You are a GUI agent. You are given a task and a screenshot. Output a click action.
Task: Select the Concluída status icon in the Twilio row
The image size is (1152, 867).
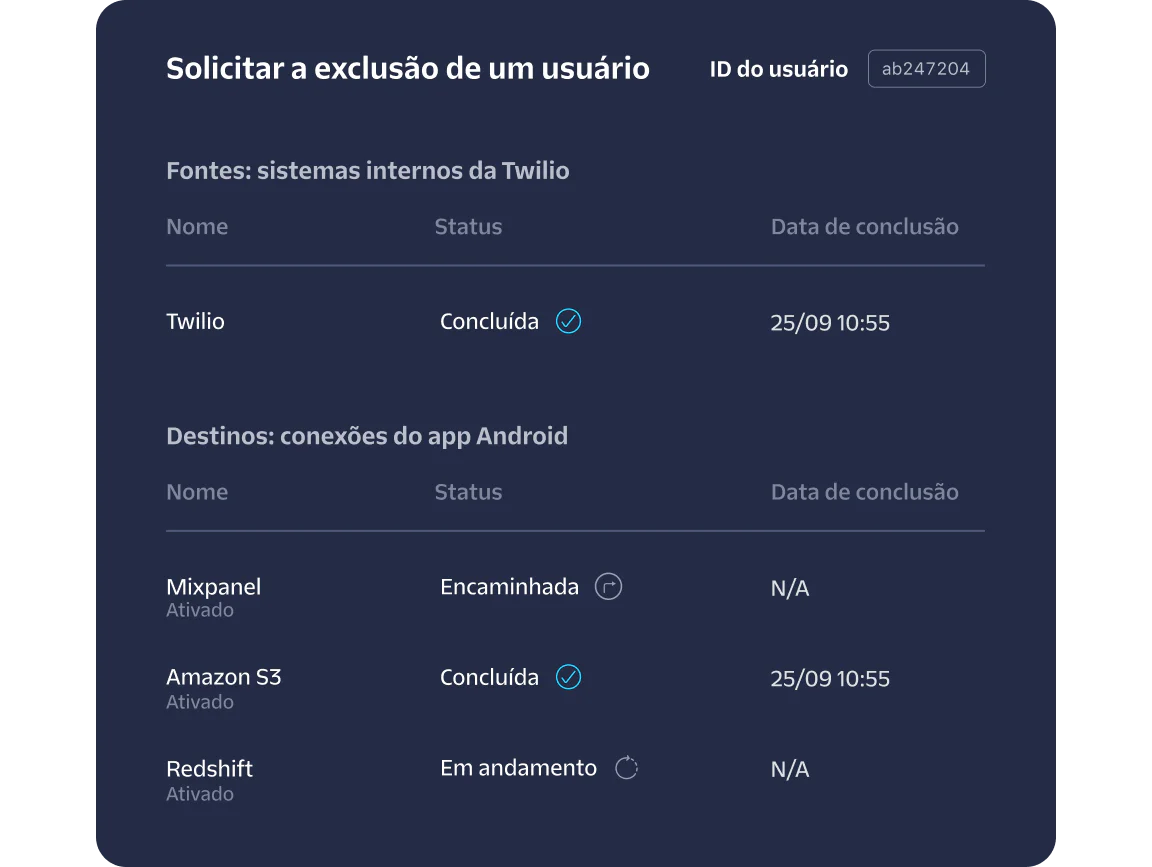click(567, 321)
